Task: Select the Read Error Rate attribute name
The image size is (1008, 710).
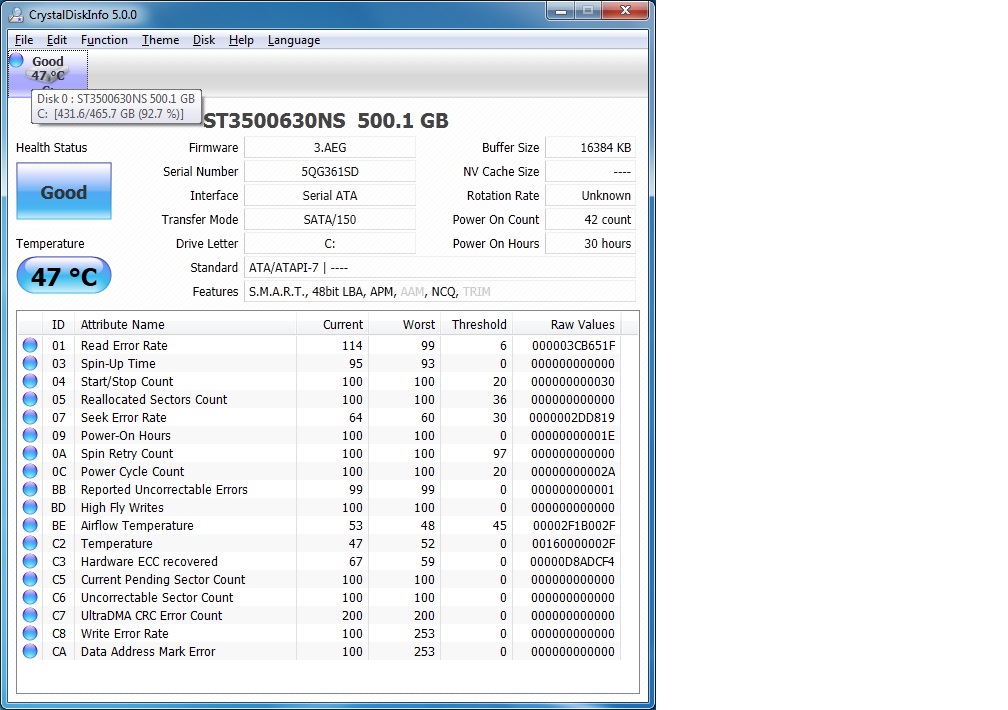Action: [124, 345]
